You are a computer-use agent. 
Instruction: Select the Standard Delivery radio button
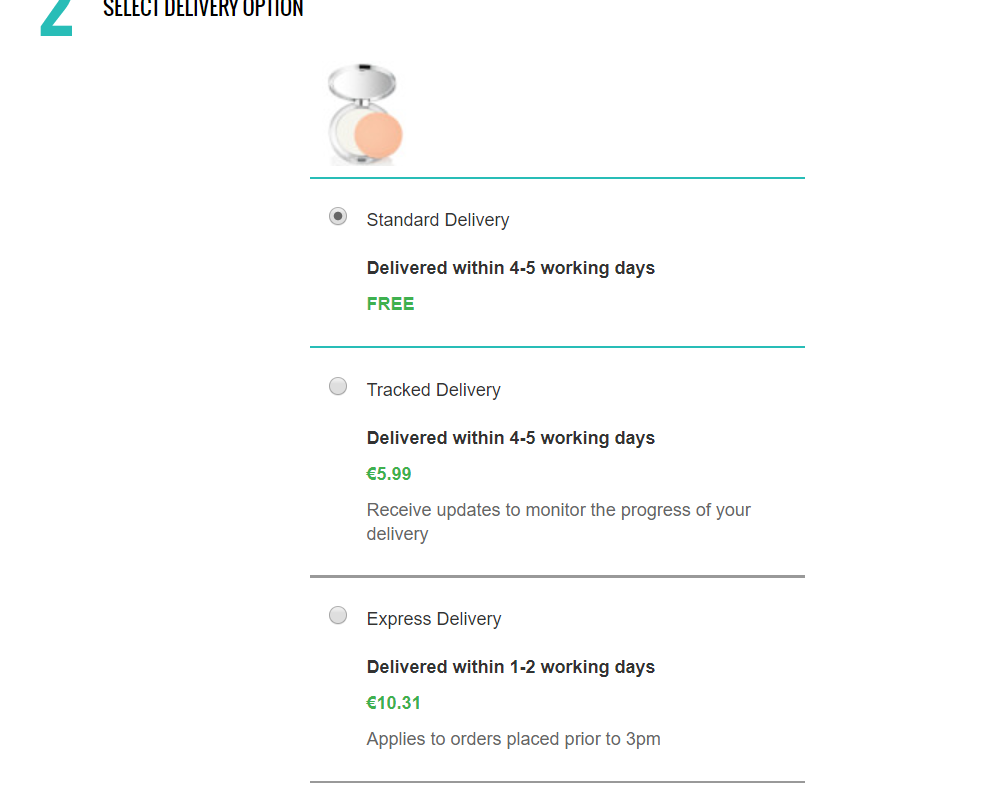338,216
